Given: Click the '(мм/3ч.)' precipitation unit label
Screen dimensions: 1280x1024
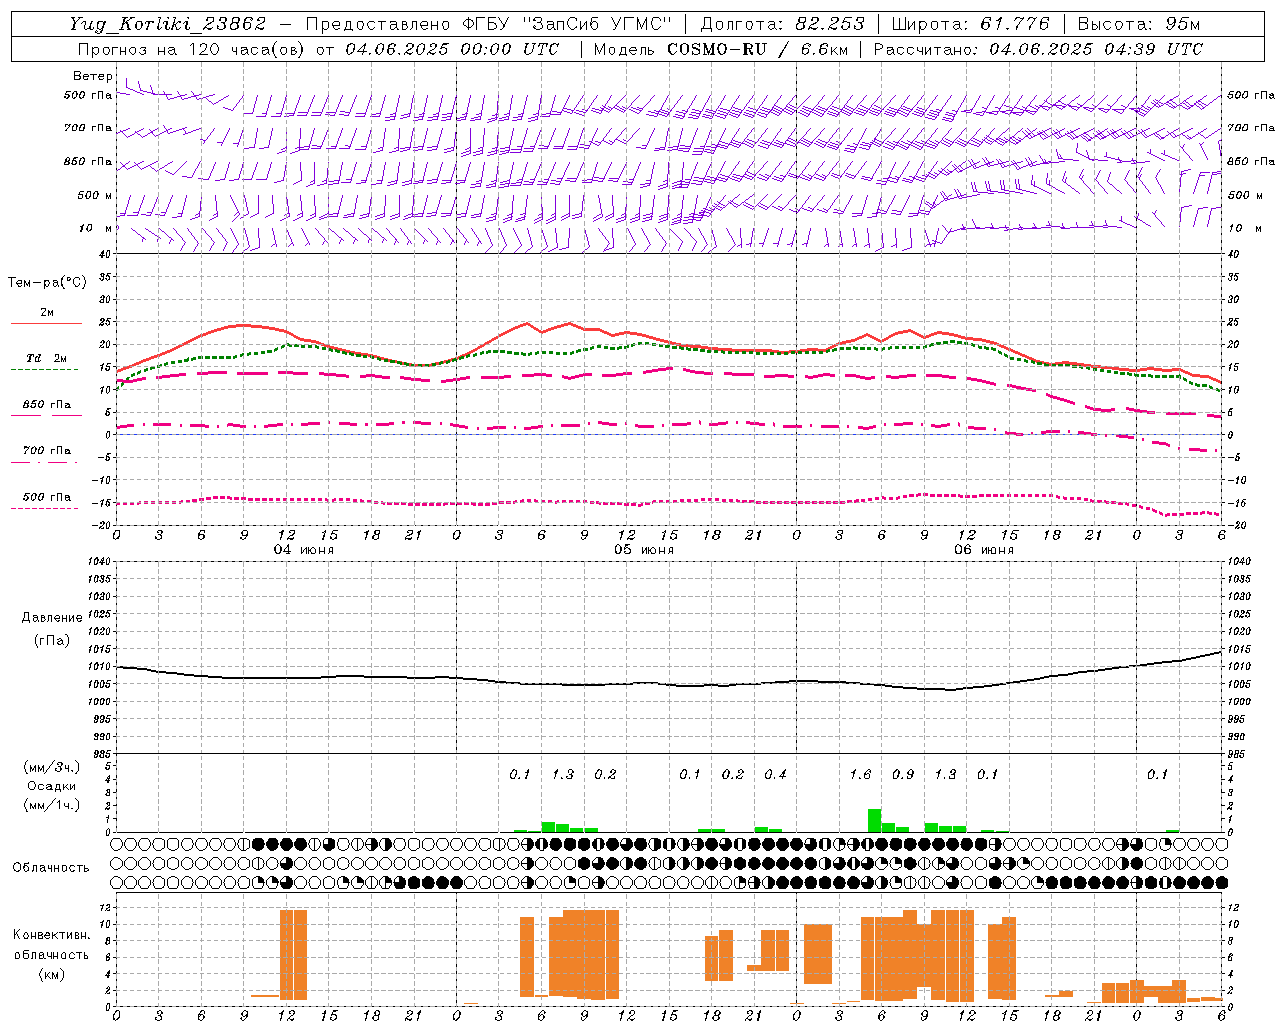Looking at the screenshot, I should (x=52, y=767).
